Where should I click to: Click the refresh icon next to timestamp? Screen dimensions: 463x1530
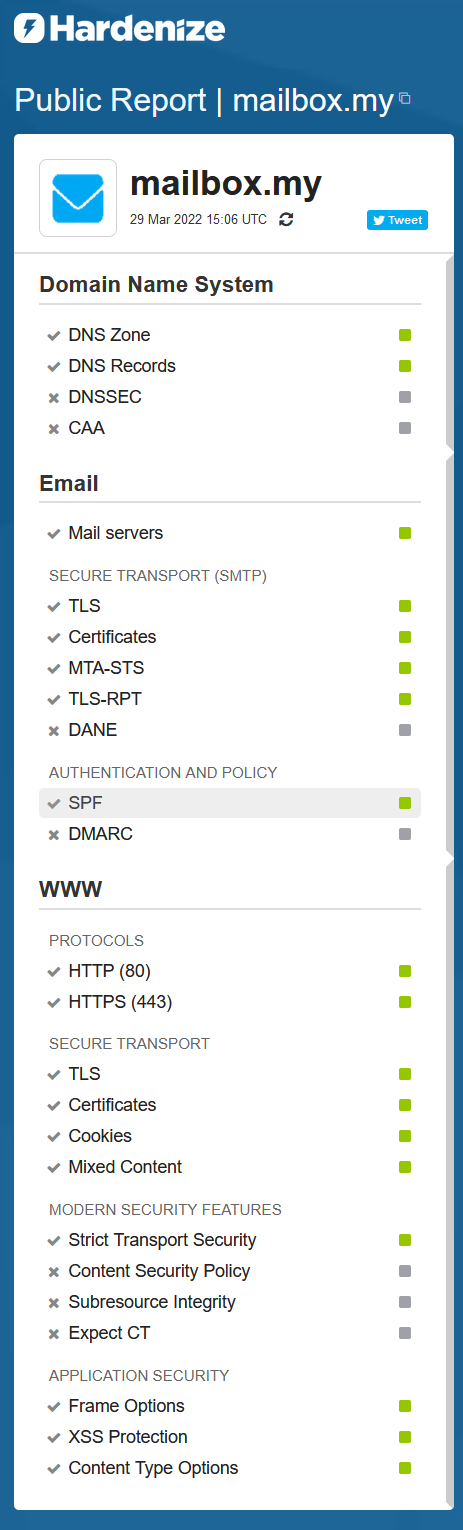(286, 219)
